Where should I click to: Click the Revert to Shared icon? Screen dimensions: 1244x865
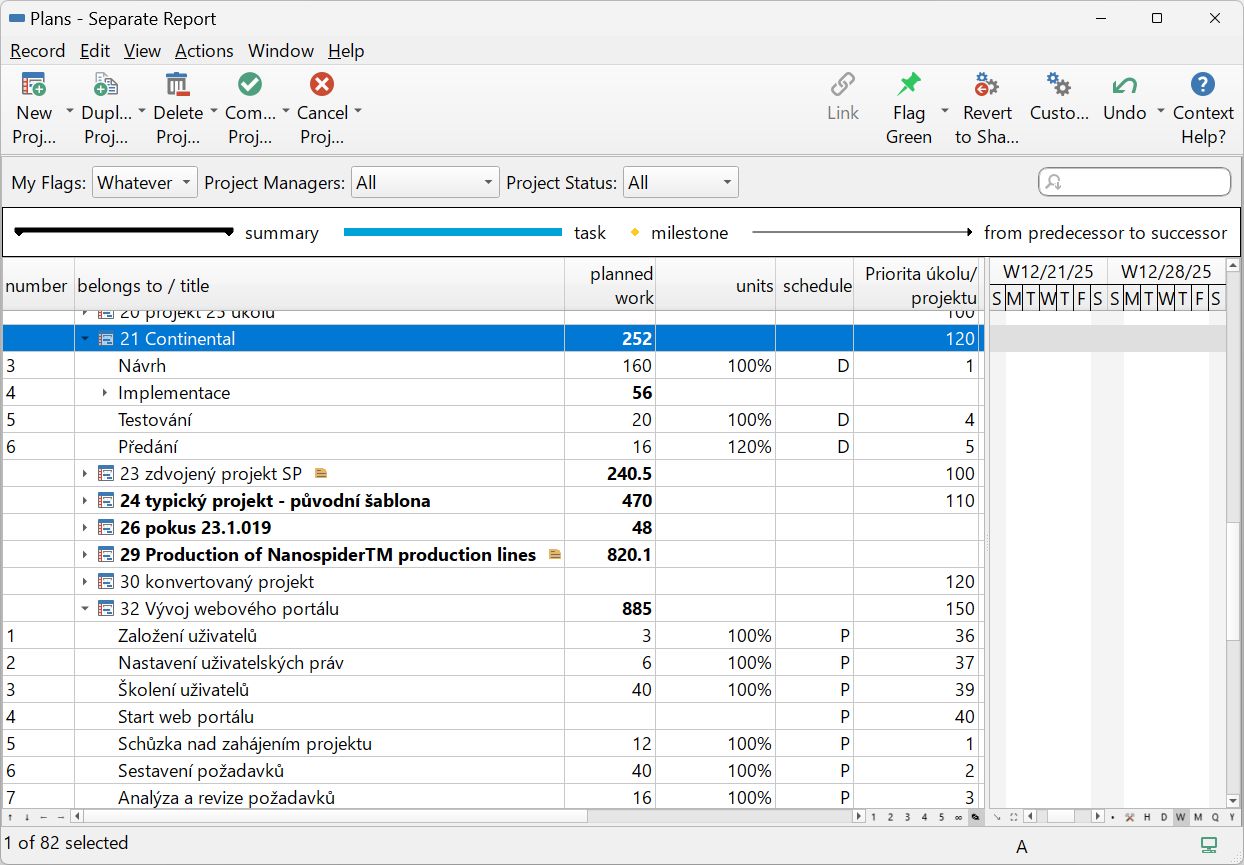coord(986,85)
